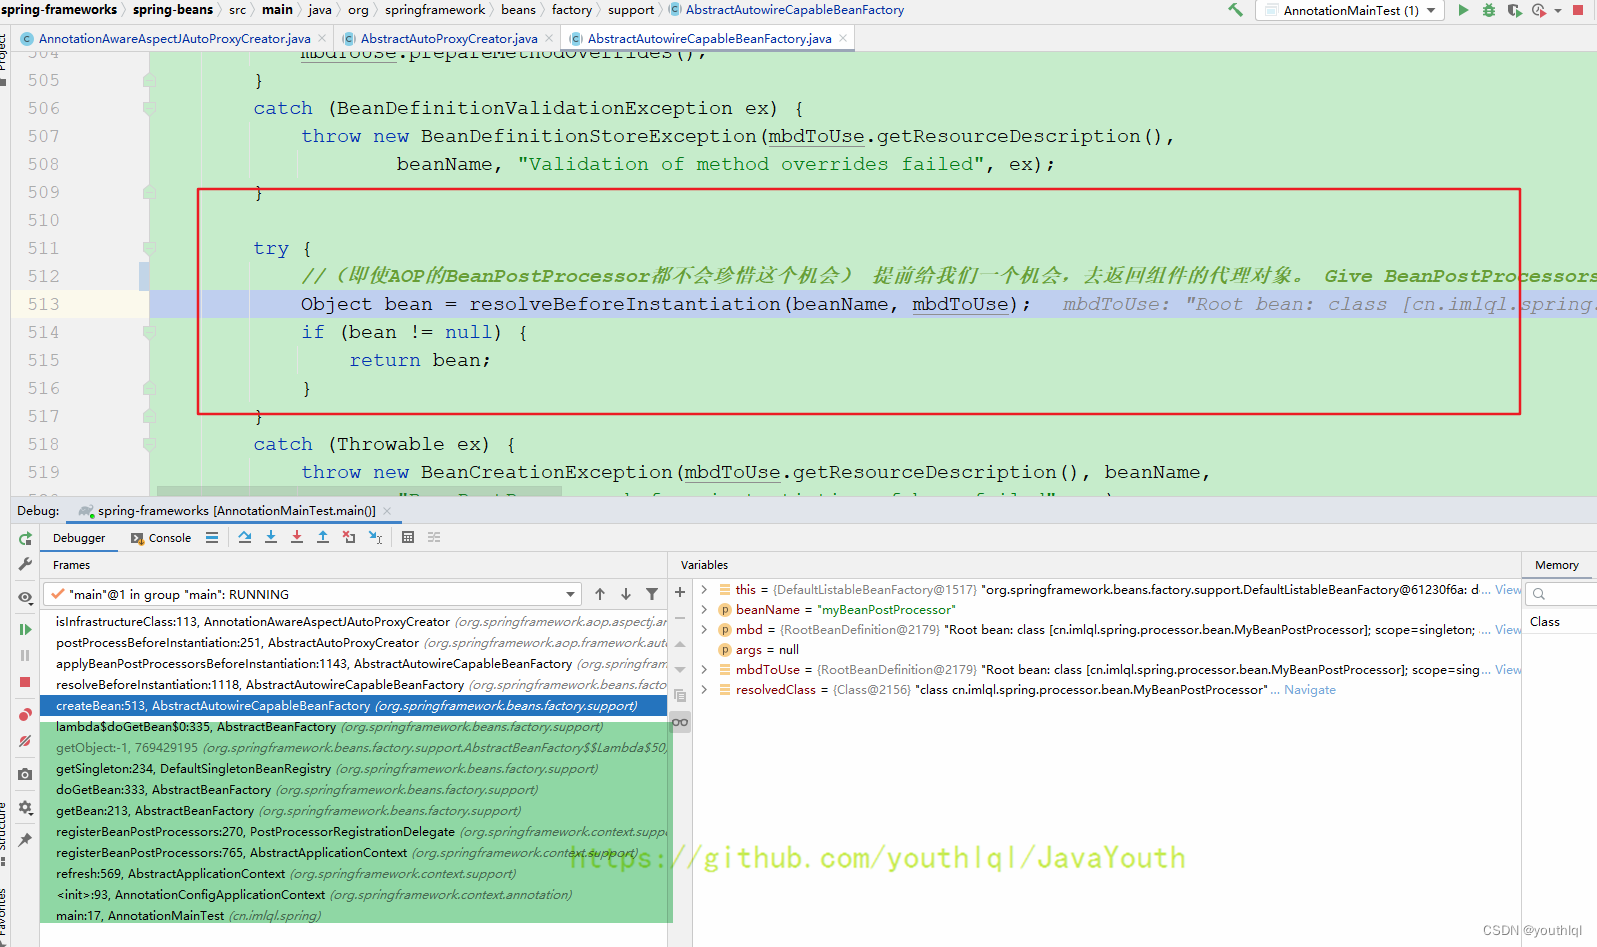This screenshot has height=947, width=1597.
Task: Click View link on 'this' variable row
Action: point(1508,590)
